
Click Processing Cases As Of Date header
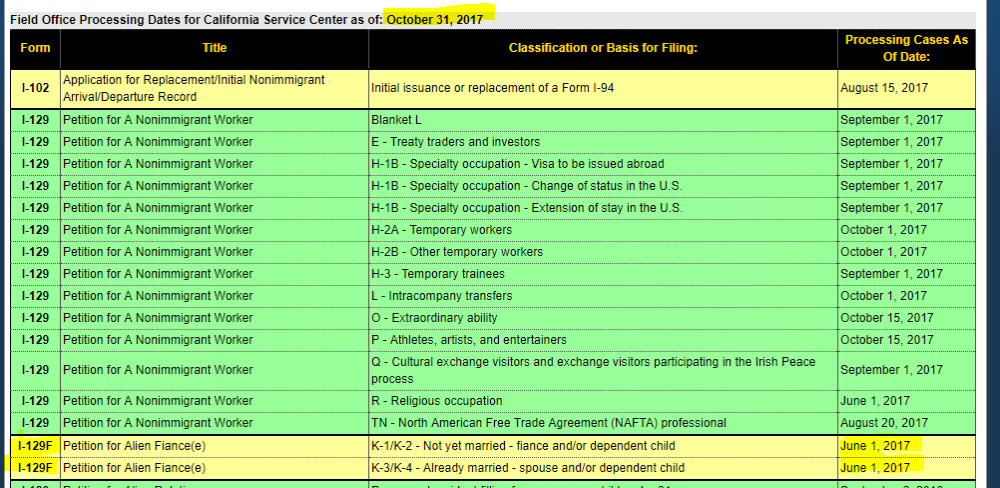906,48
